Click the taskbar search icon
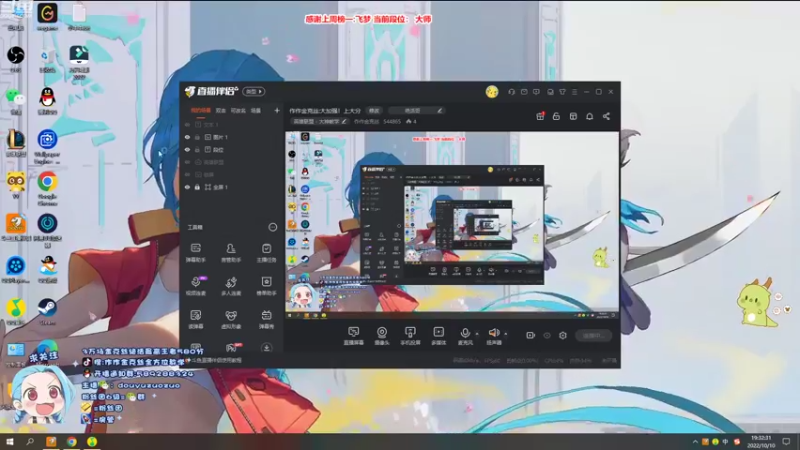This screenshot has width=800, height=450. pos(30,442)
